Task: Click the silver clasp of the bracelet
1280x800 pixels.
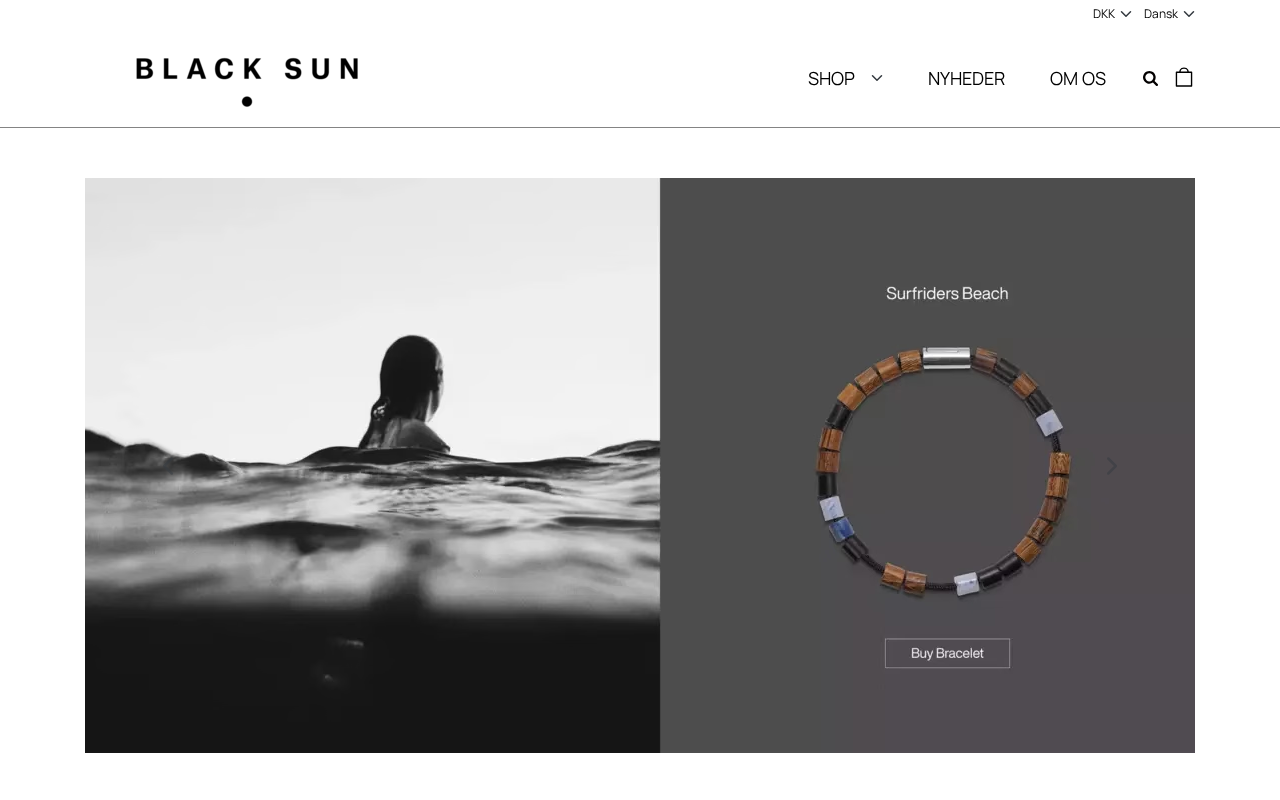Action: tap(946, 358)
